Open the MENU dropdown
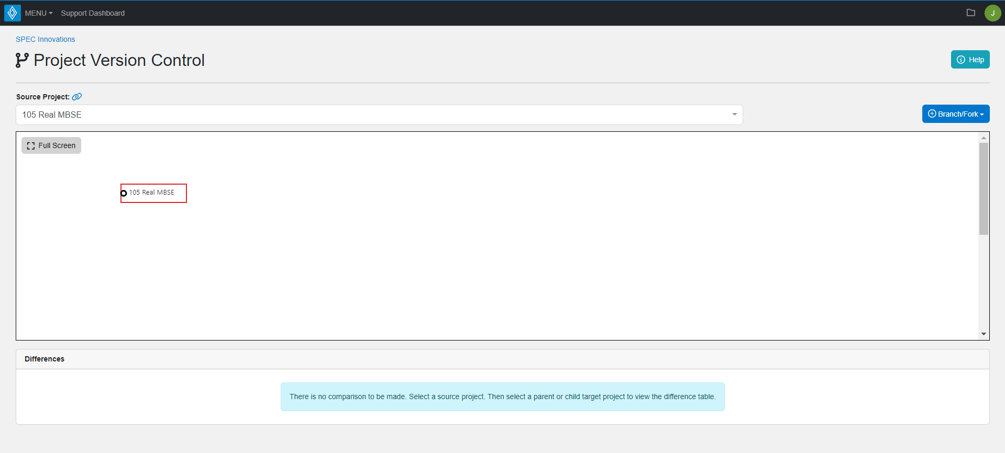The height and width of the screenshot is (453, 1005). [x=38, y=13]
